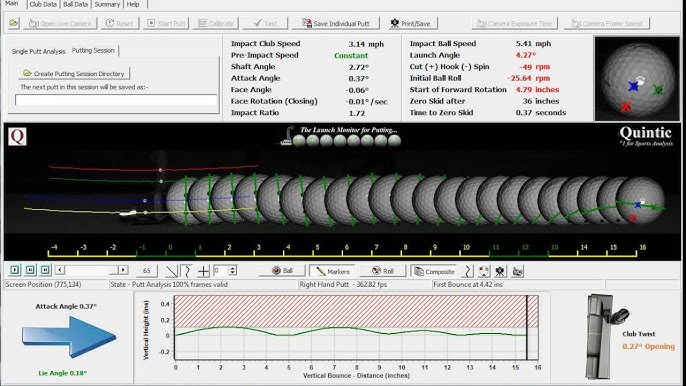Click the Test button
Screen dimensions: 686x386
pyautogui.click(x=266, y=23)
